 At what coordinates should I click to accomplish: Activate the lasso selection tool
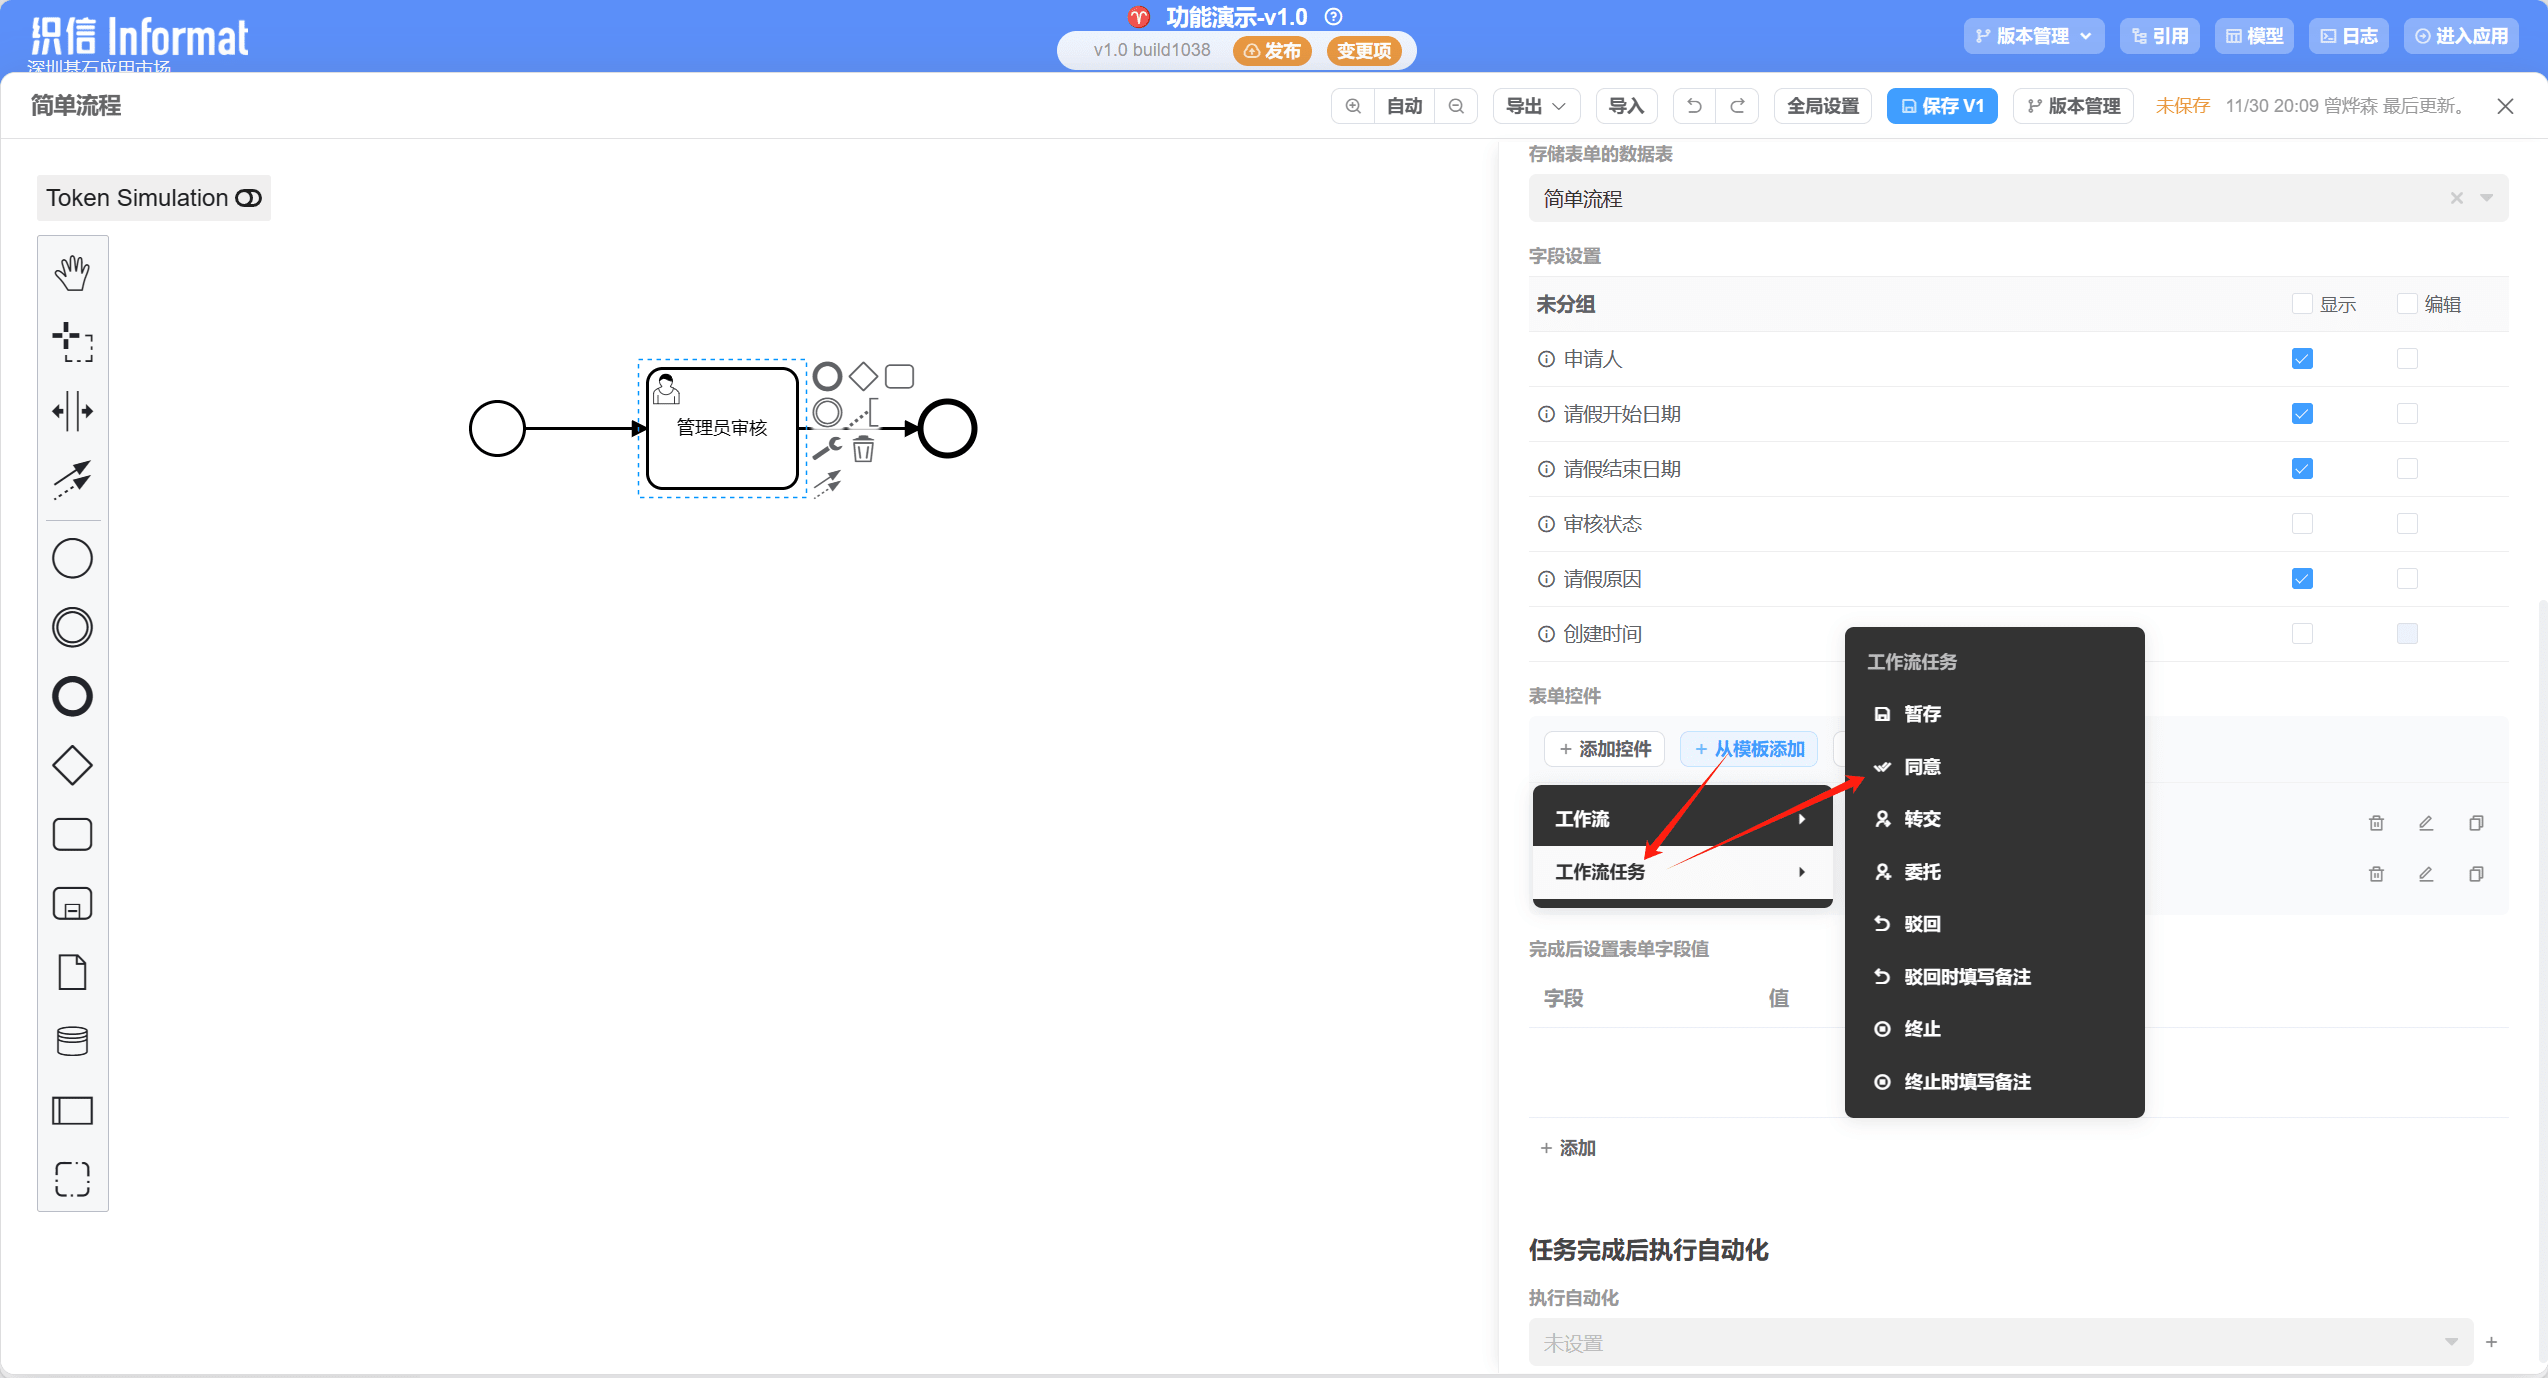(x=72, y=342)
